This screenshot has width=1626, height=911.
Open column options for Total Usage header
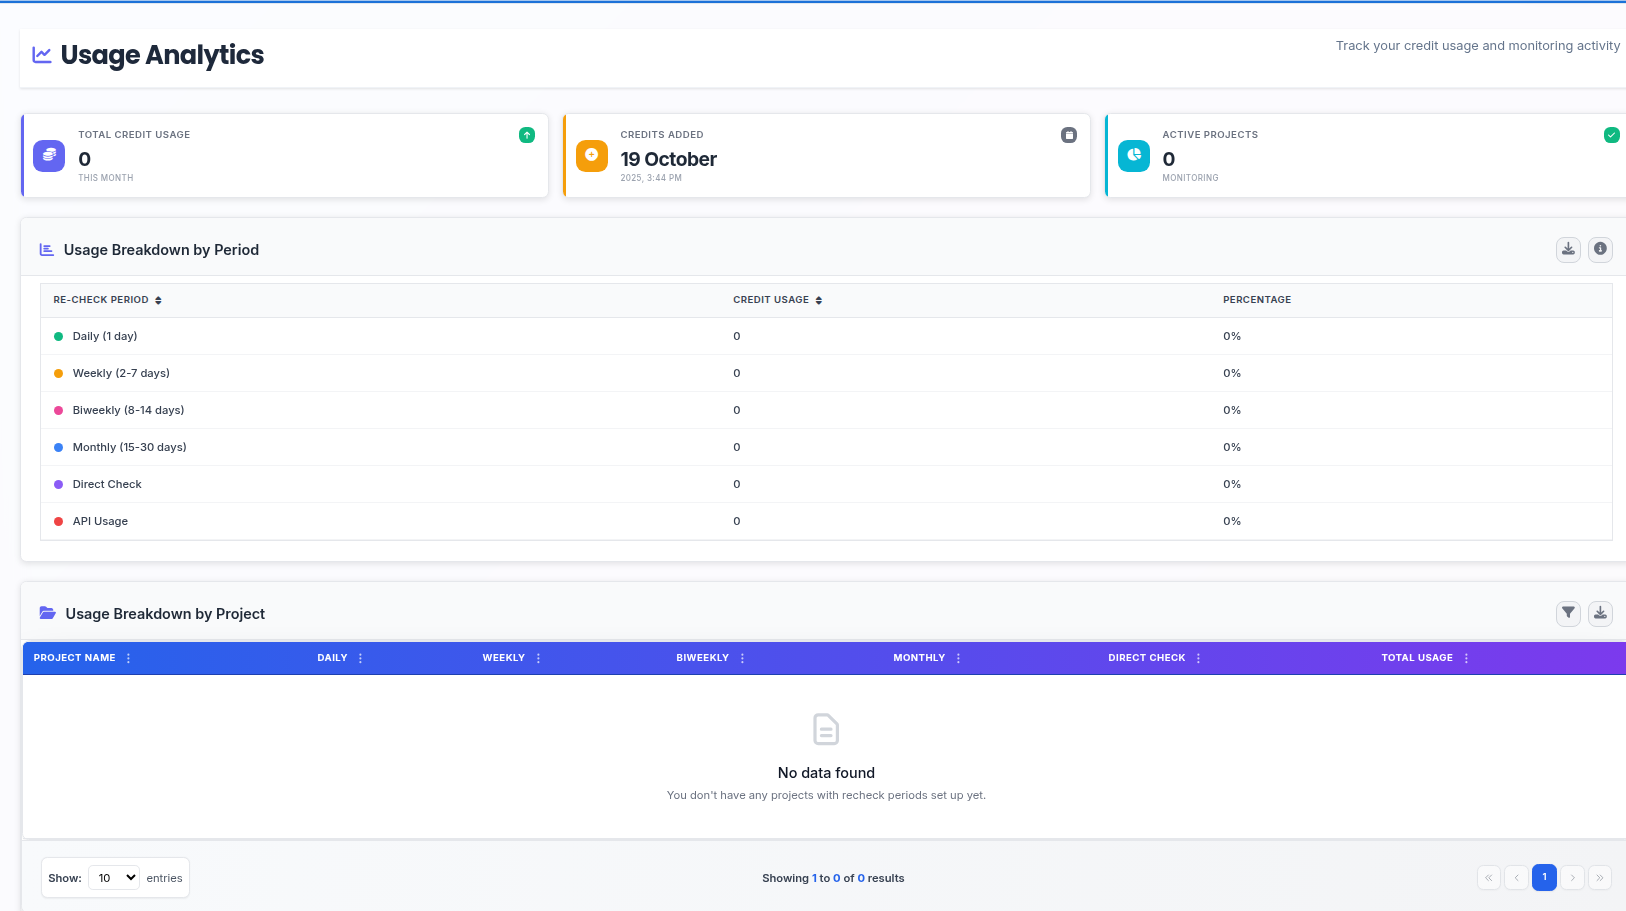[x=1467, y=657]
